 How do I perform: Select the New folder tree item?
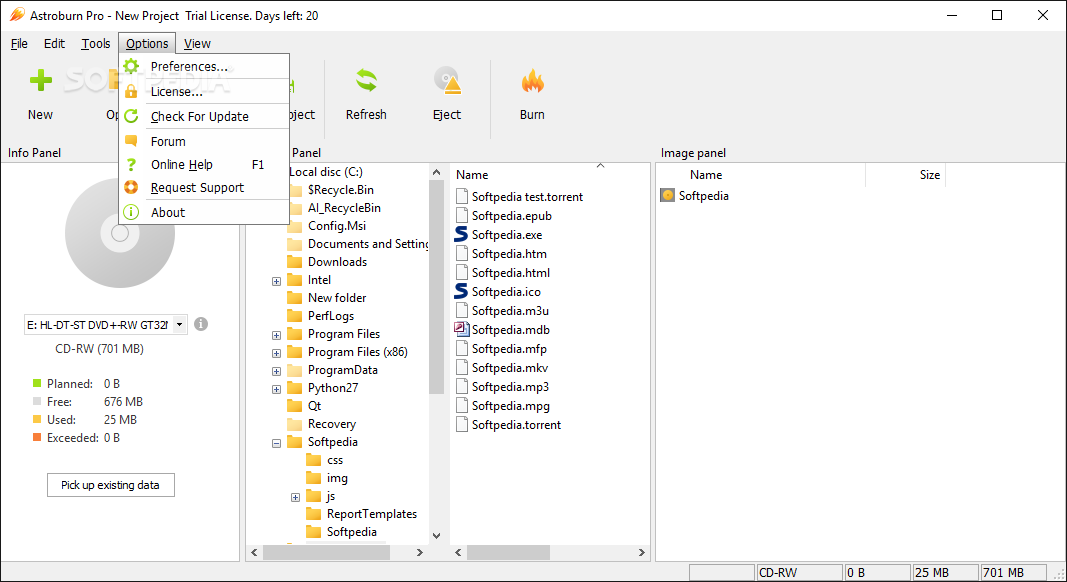337,297
